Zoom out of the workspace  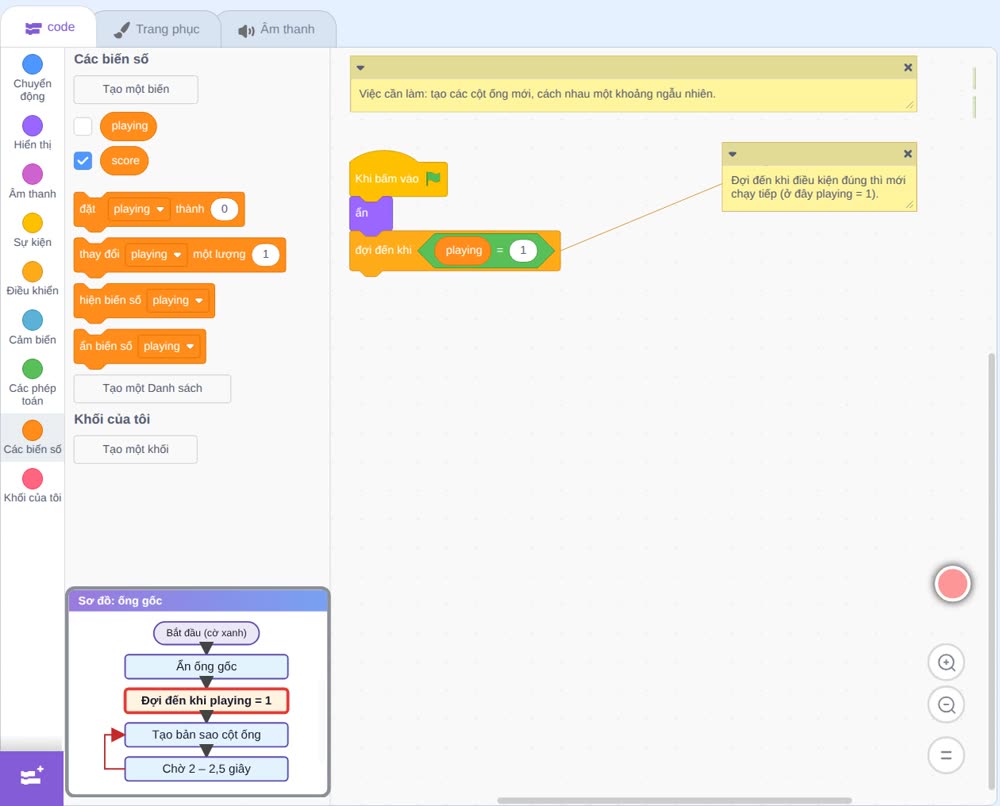(x=946, y=705)
